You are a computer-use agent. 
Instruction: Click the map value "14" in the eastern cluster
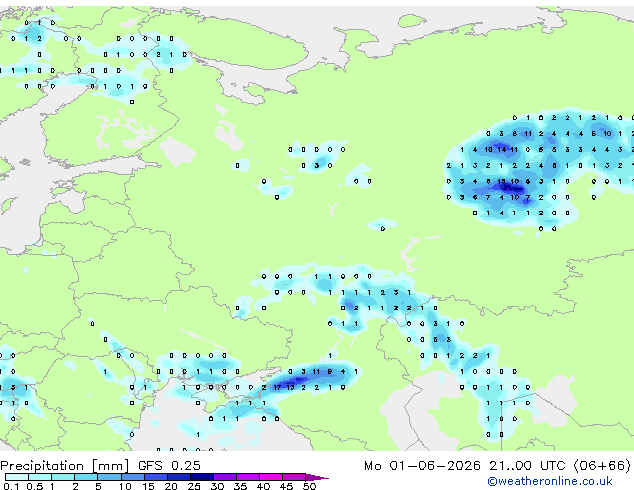tap(501, 150)
